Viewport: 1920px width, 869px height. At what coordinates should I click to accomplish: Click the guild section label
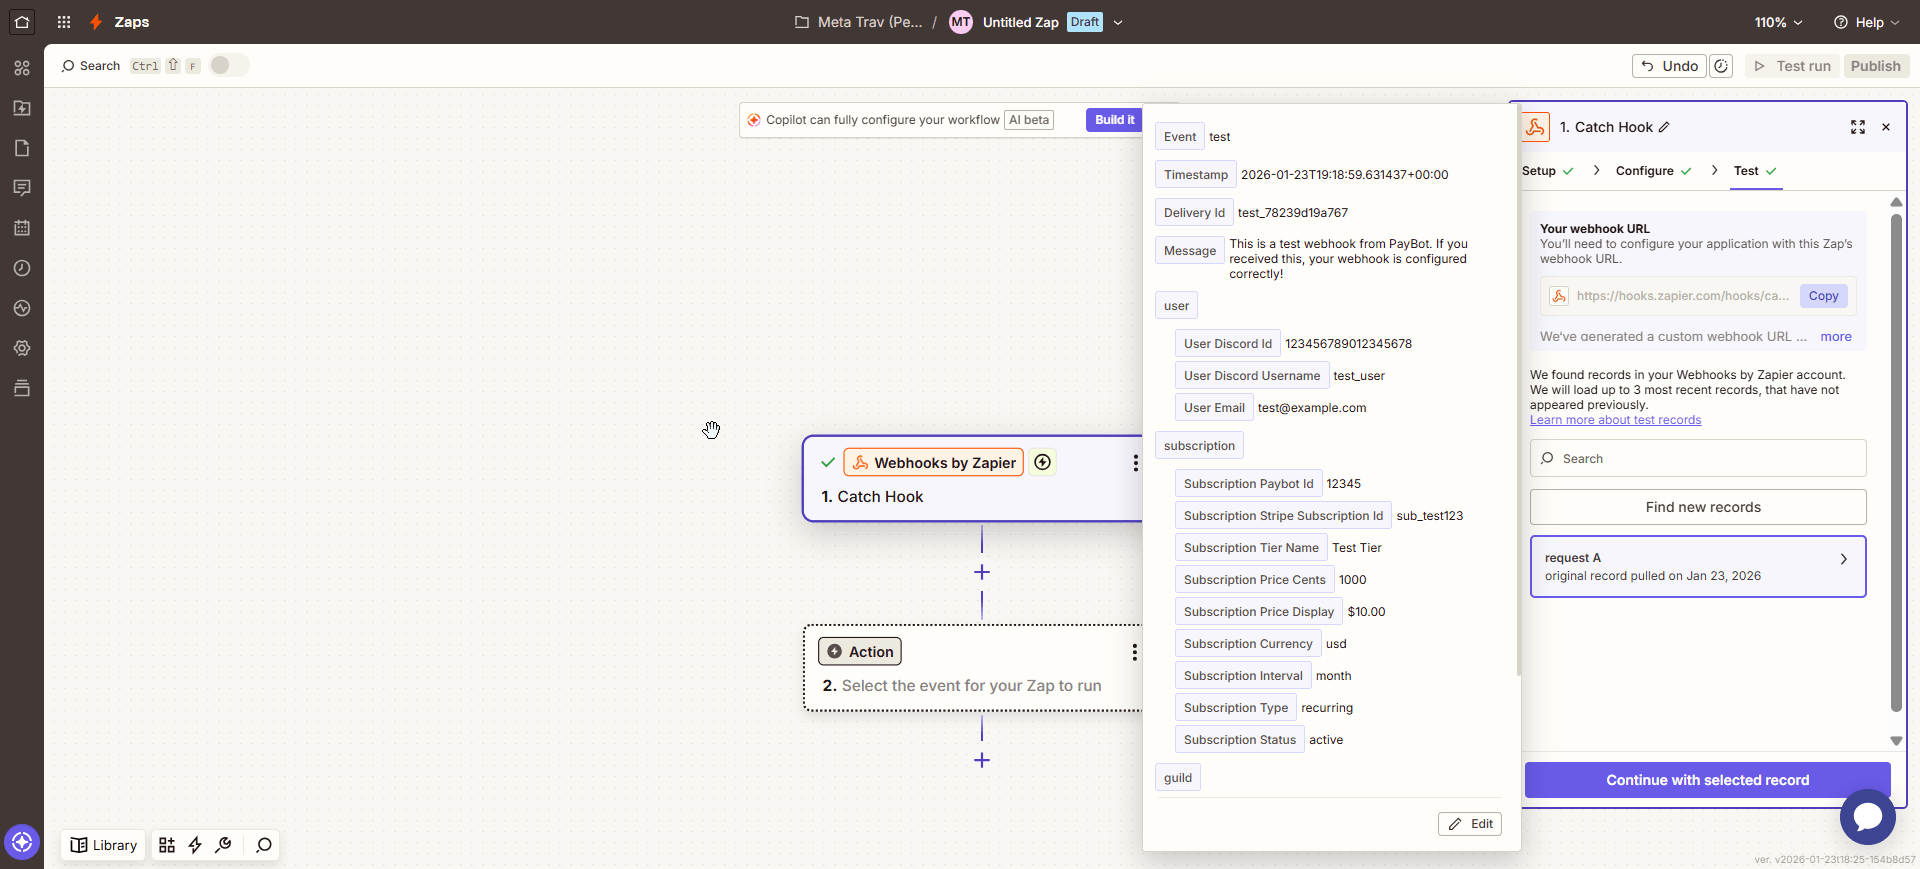pos(1177,778)
